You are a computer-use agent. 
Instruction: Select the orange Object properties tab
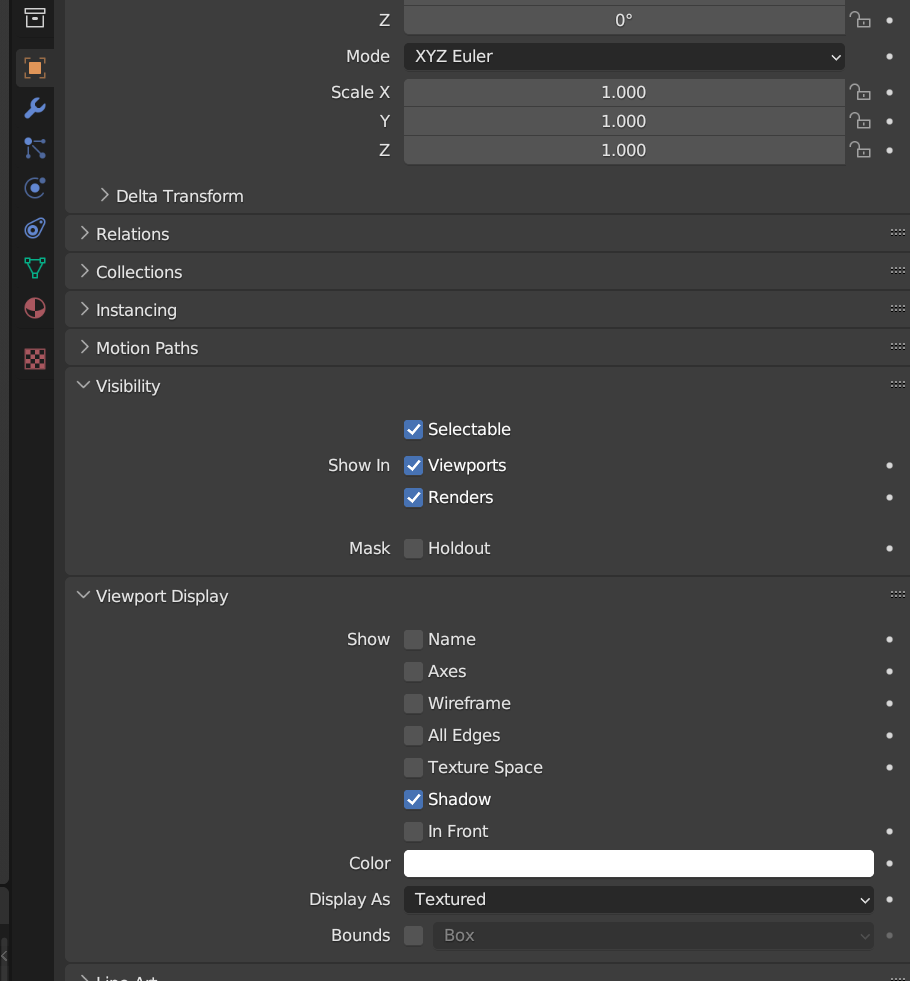click(34, 68)
